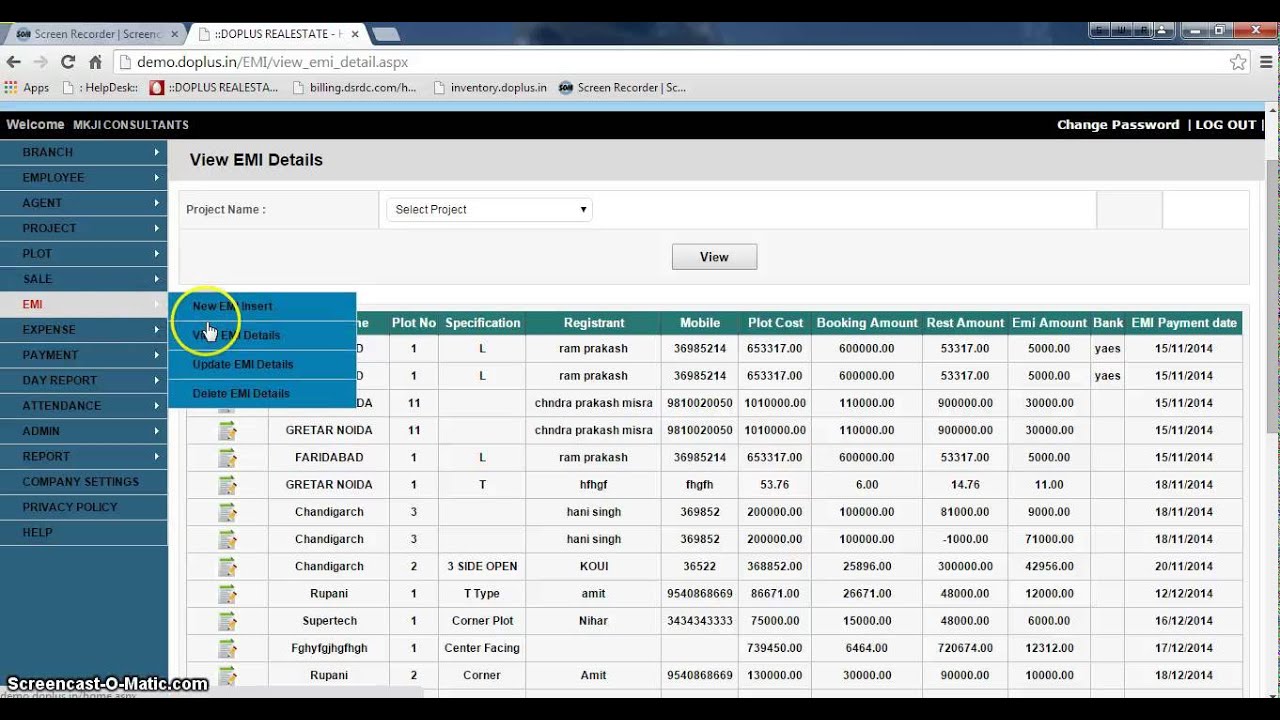Open COMPANY SETTINGS in sidebar
The image size is (1280, 720).
pos(84,482)
